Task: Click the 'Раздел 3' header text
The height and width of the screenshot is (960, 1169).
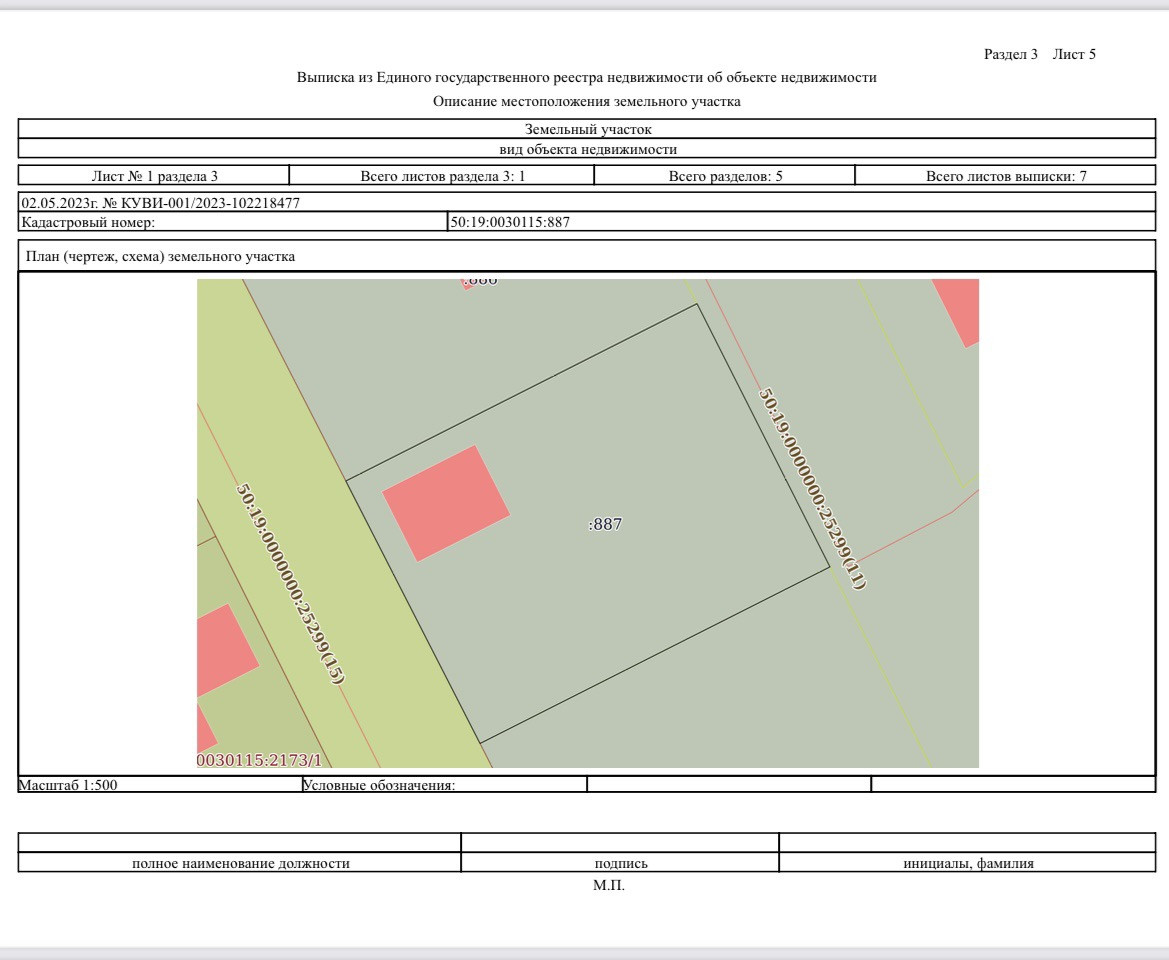Action: pos(1010,54)
